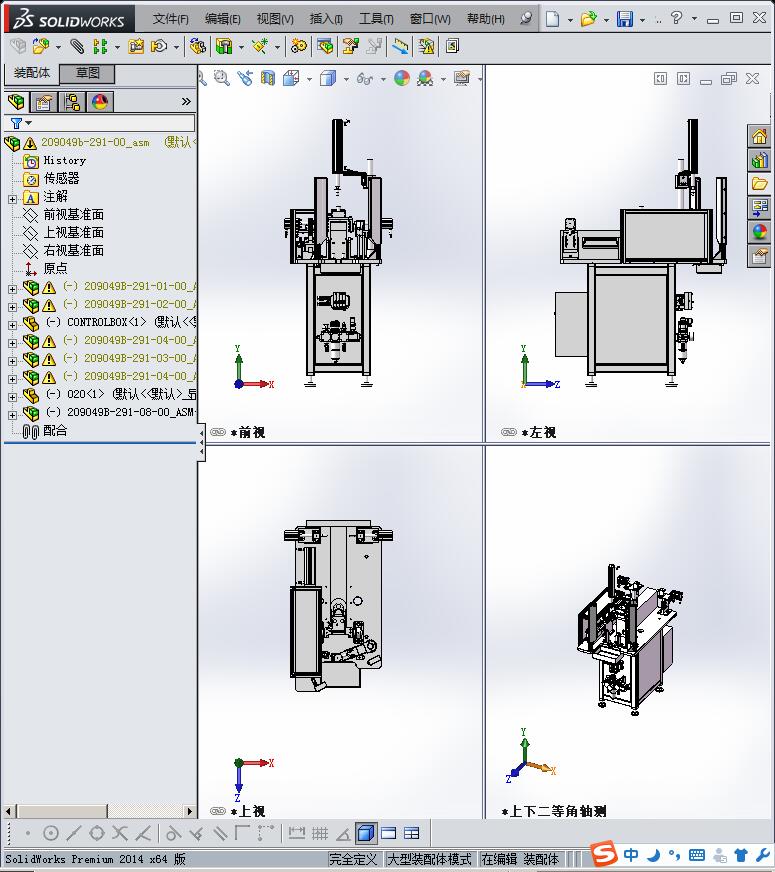
Task: Open the ConfigurationManager panel tab
Action: coord(72,102)
